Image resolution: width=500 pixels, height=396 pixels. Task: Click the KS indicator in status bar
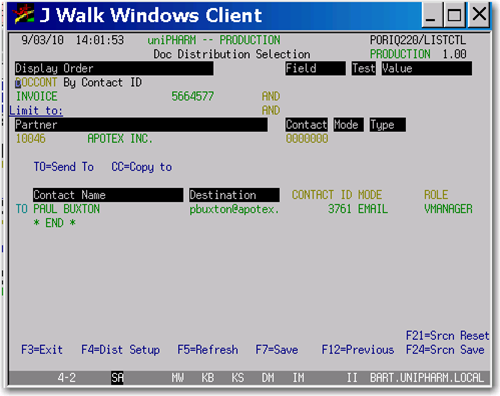(237, 378)
